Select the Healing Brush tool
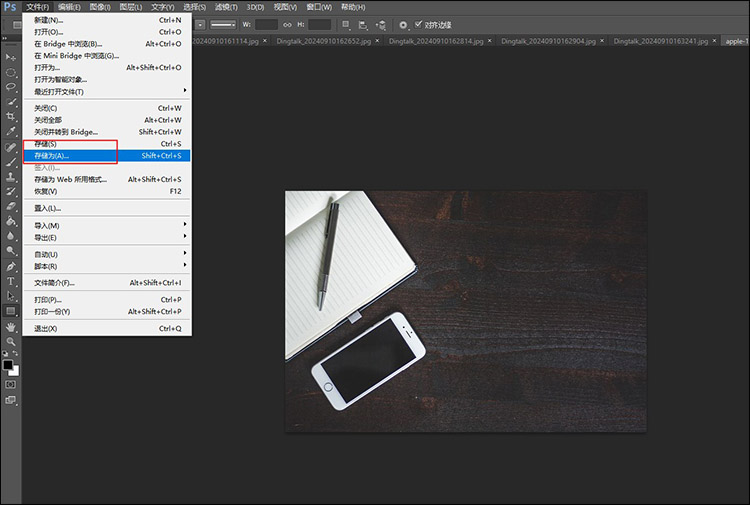The width and height of the screenshot is (750, 505). click(x=11, y=147)
